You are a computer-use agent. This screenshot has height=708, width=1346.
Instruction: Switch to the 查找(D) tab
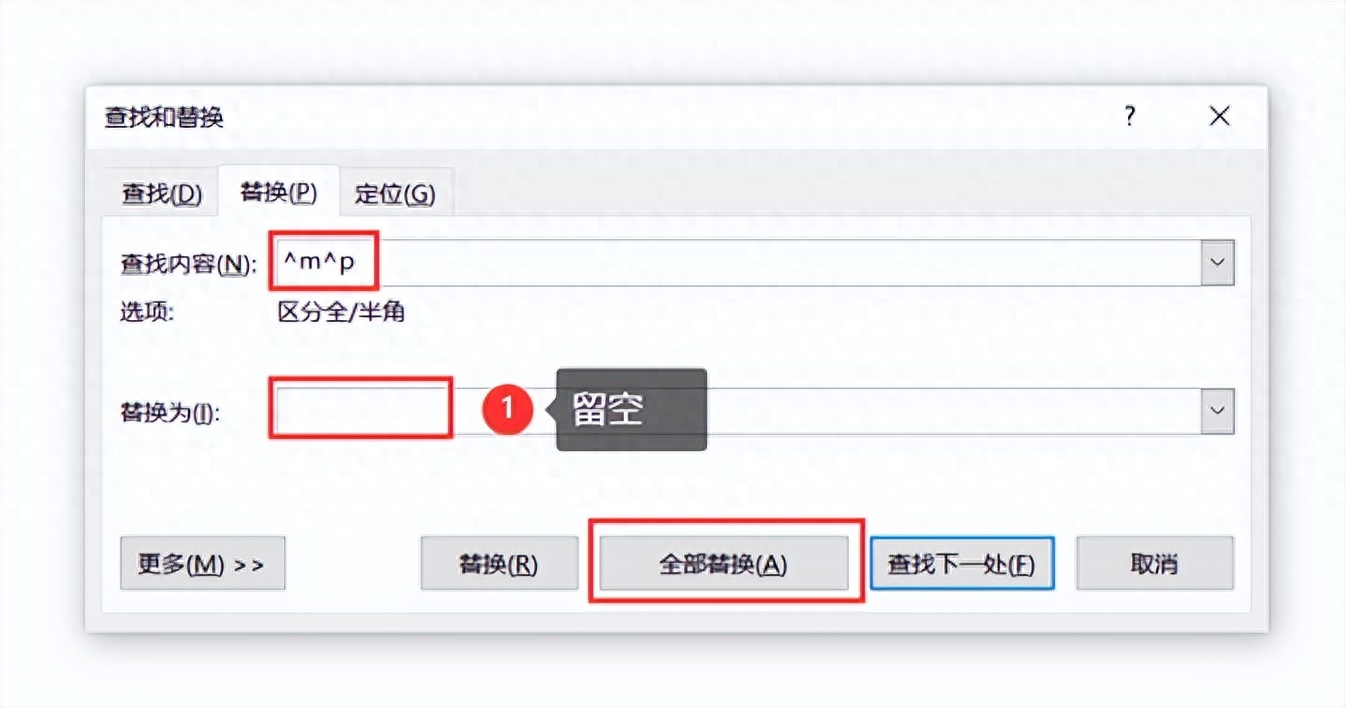pyautogui.click(x=162, y=193)
